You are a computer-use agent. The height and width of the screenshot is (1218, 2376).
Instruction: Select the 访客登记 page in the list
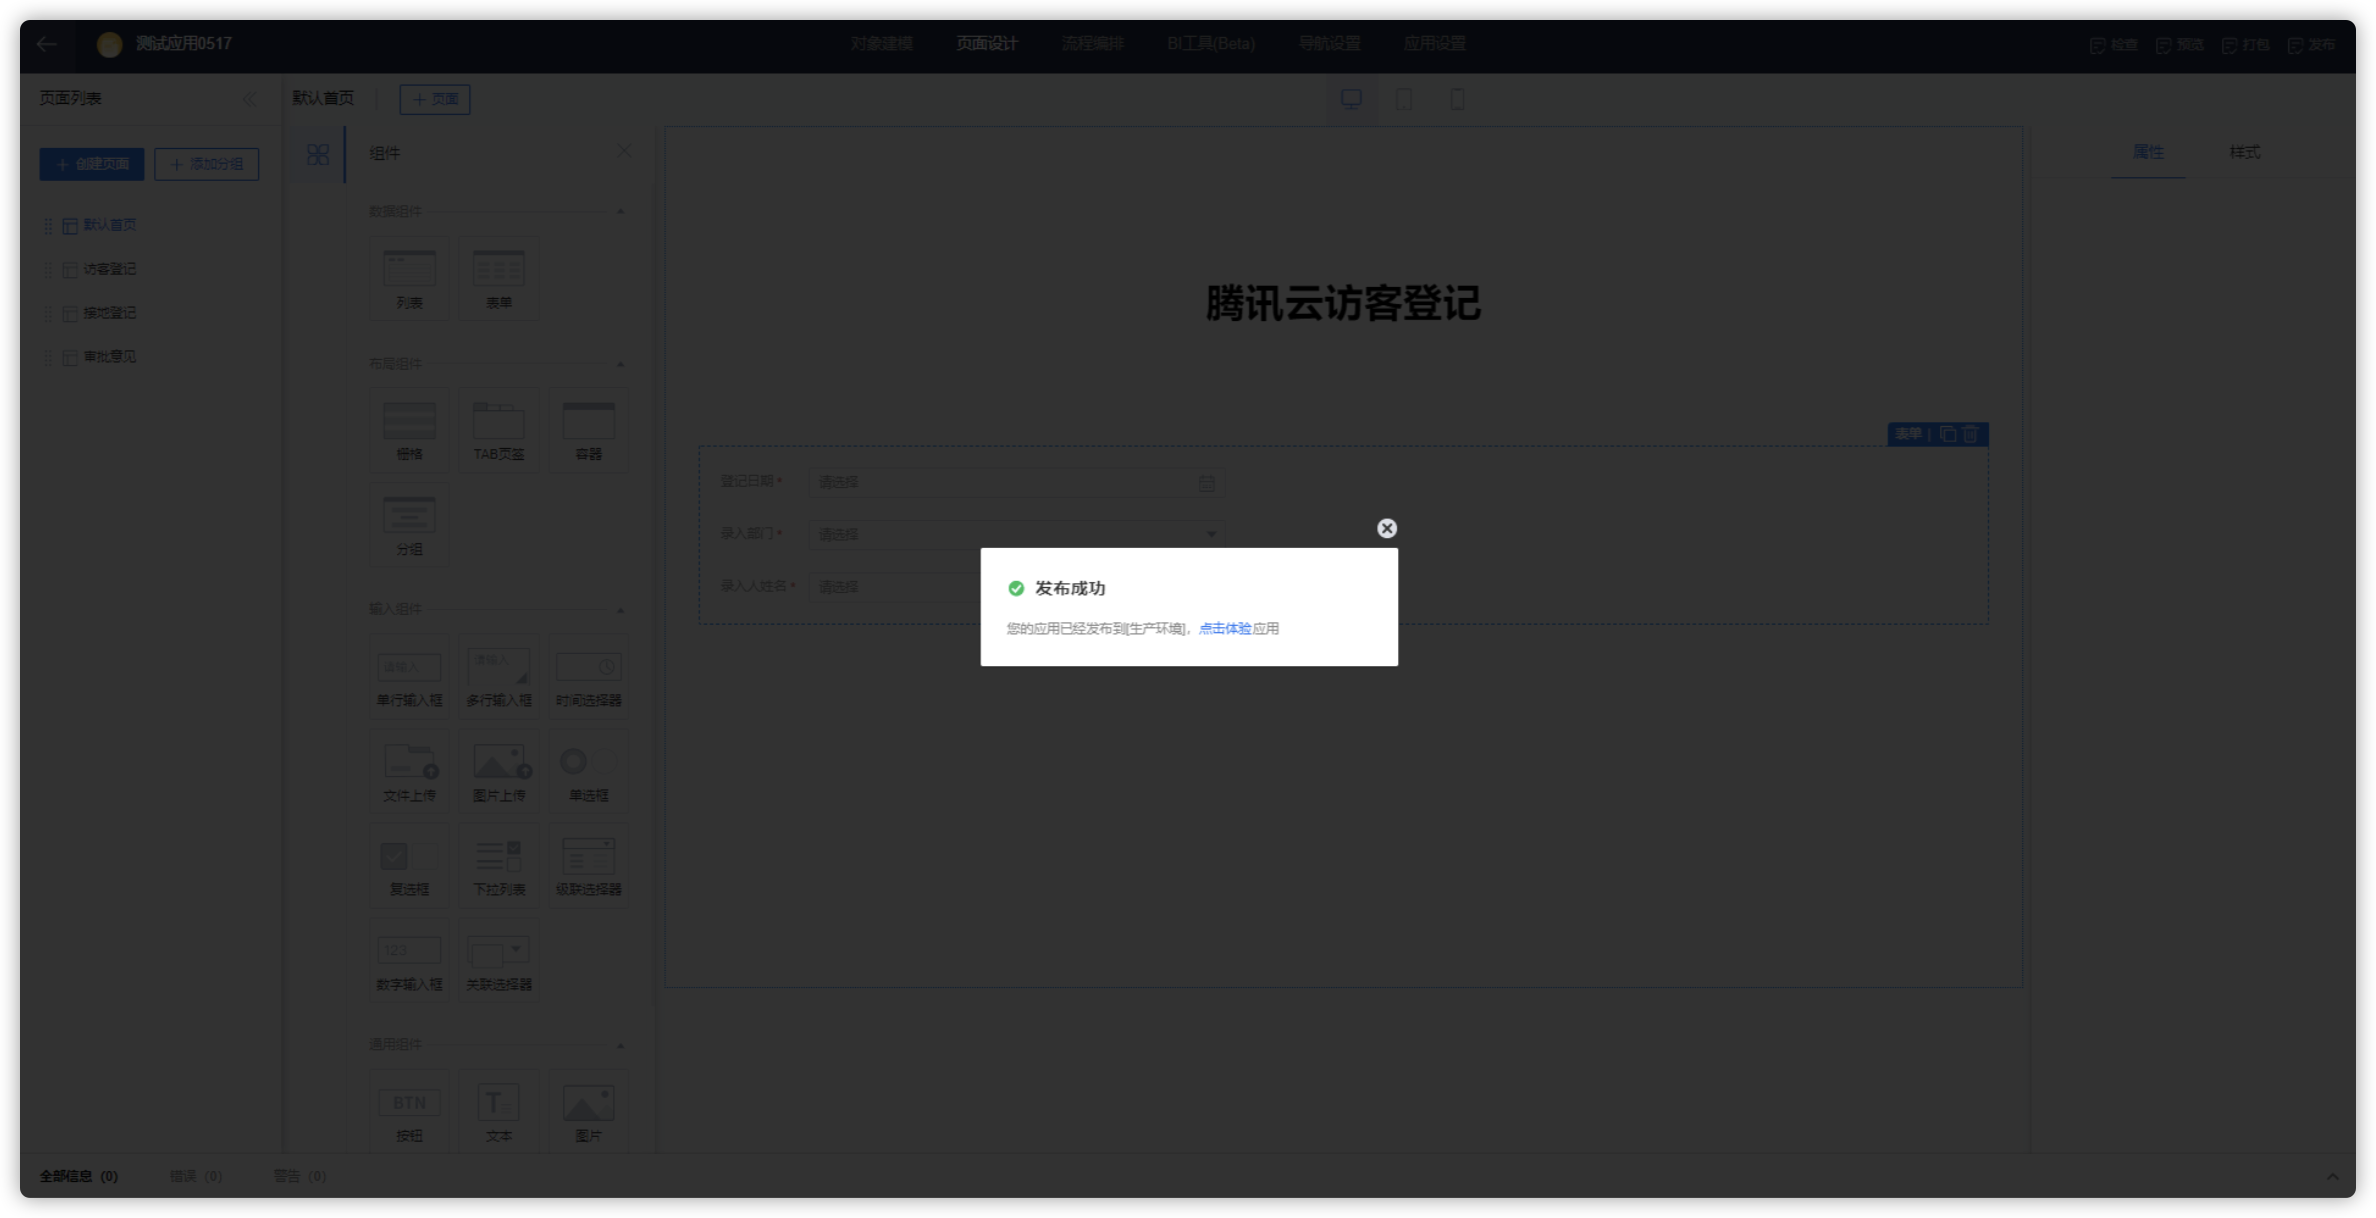[x=110, y=269]
